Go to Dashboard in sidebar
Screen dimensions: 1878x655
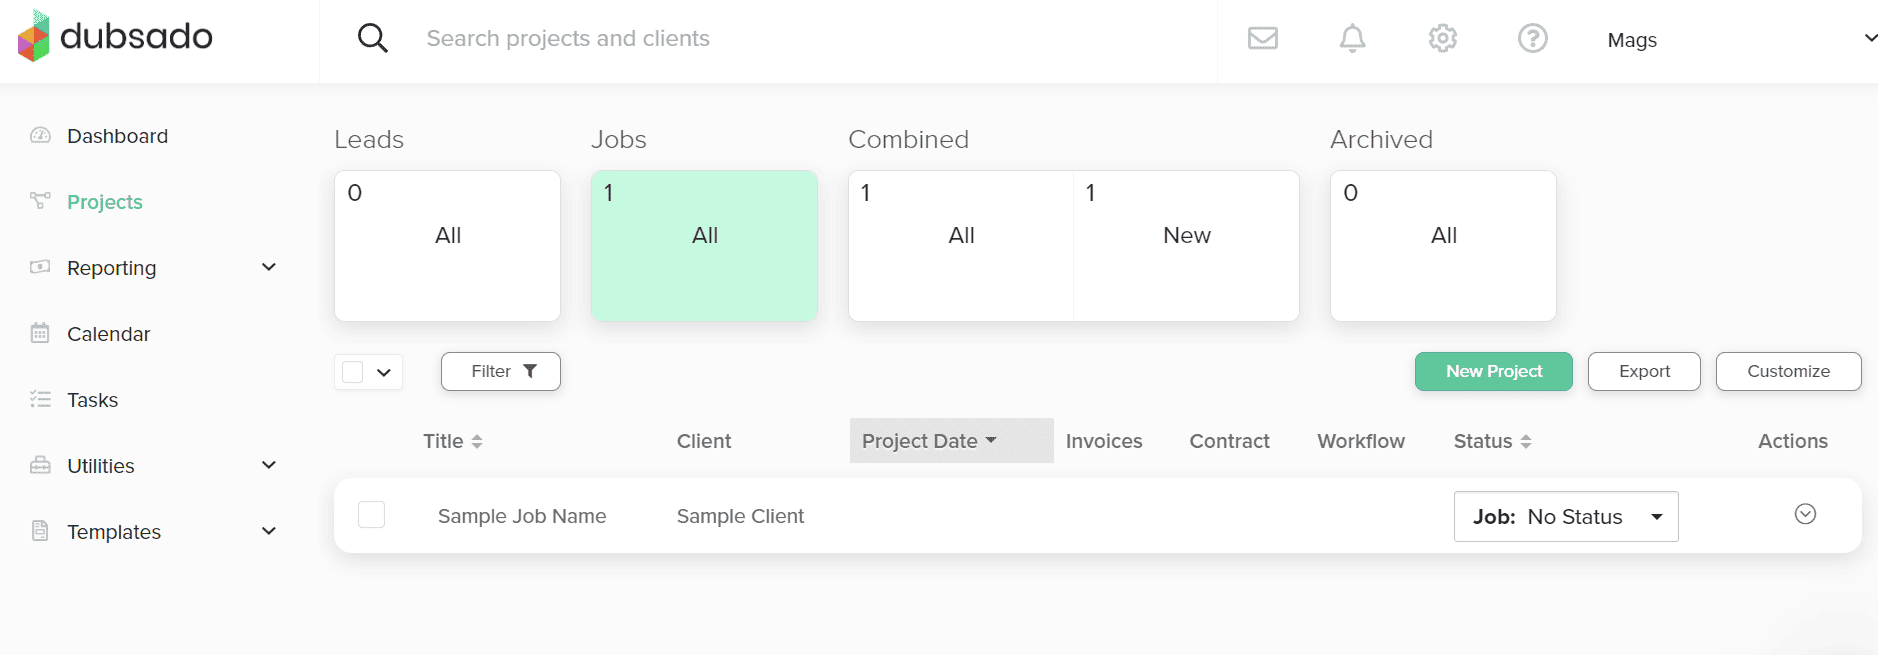tap(117, 136)
